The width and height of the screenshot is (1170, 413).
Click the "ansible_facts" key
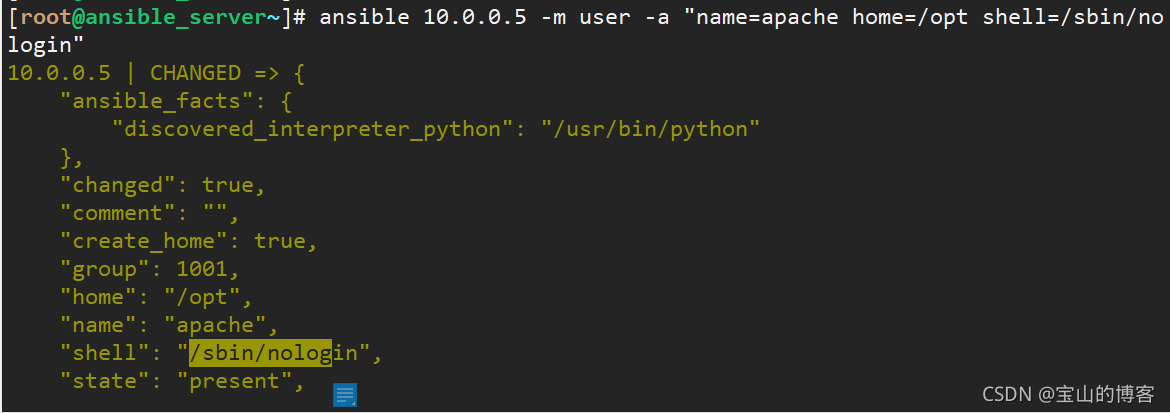[157, 102]
